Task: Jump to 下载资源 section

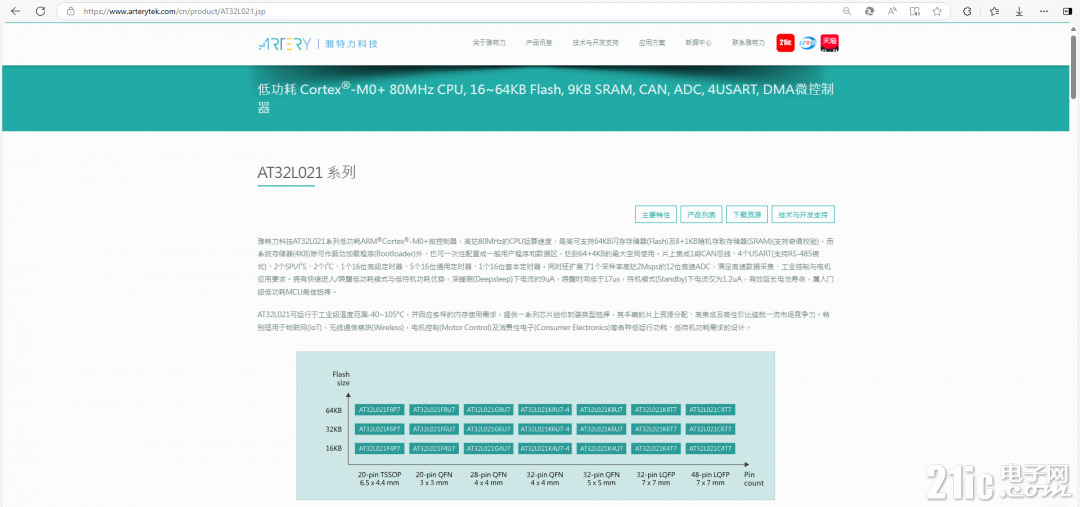Action: [747, 214]
